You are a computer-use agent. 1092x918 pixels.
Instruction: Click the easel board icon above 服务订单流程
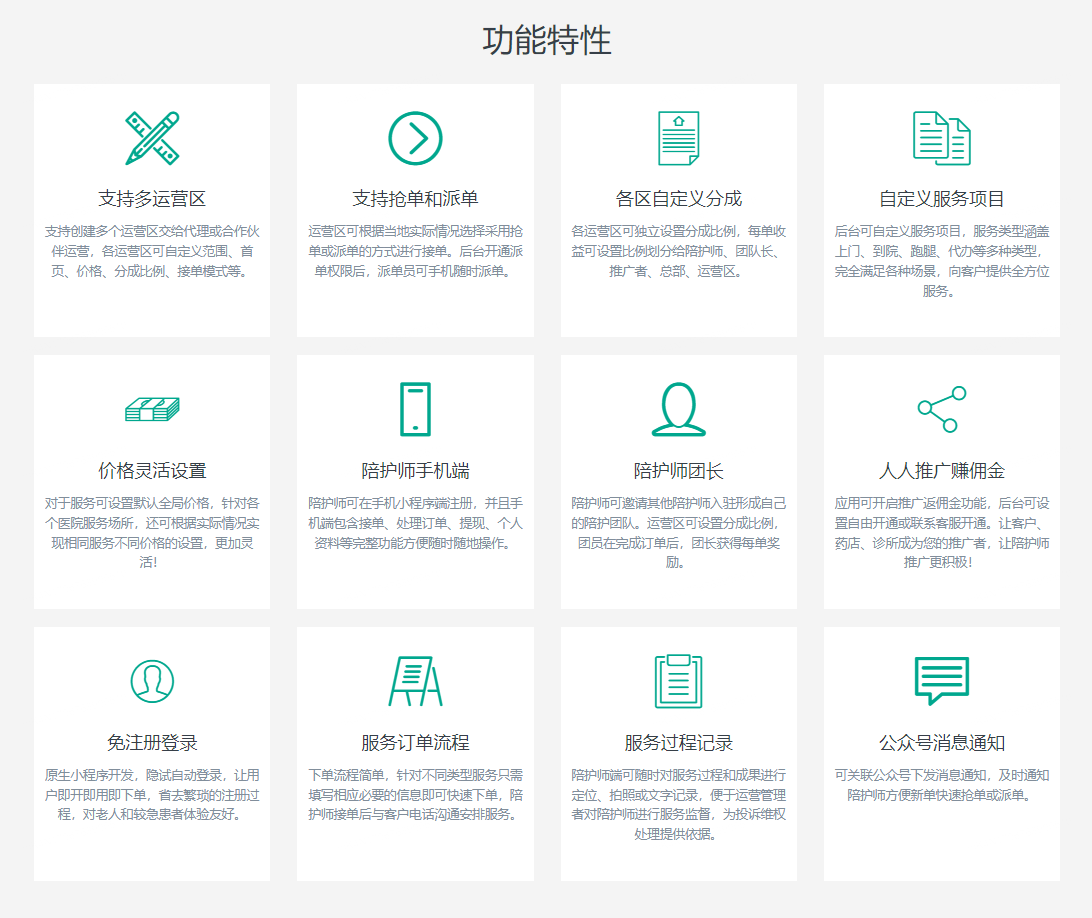pyautogui.click(x=415, y=681)
